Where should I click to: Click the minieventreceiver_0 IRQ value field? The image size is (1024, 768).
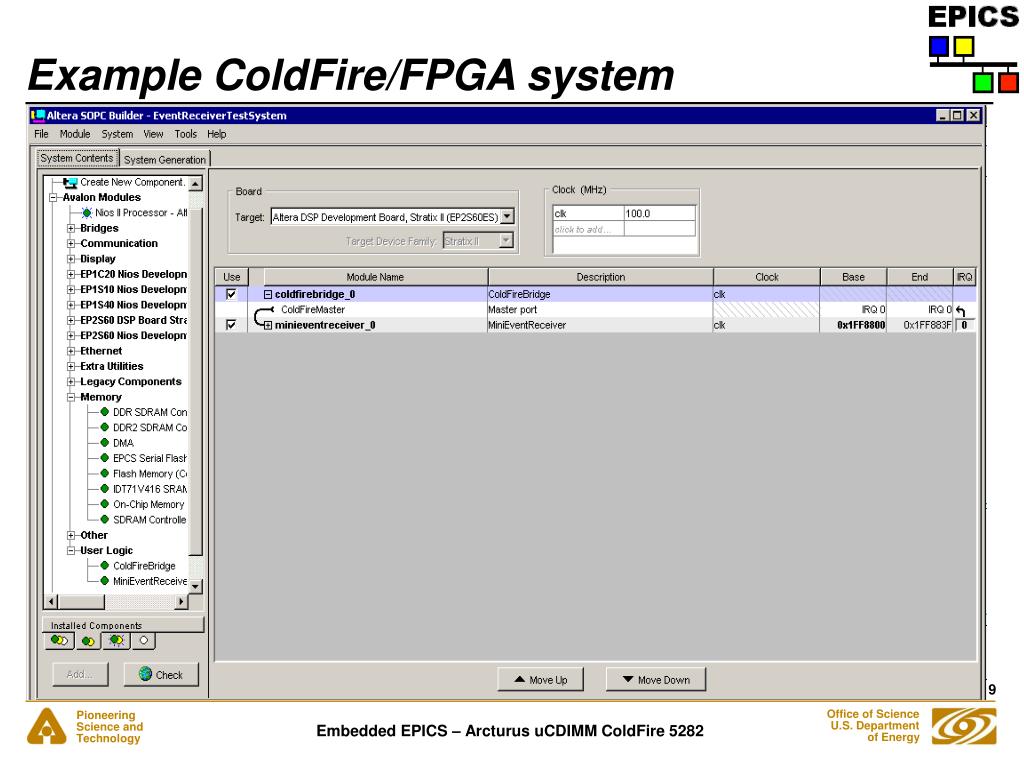[965, 325]
